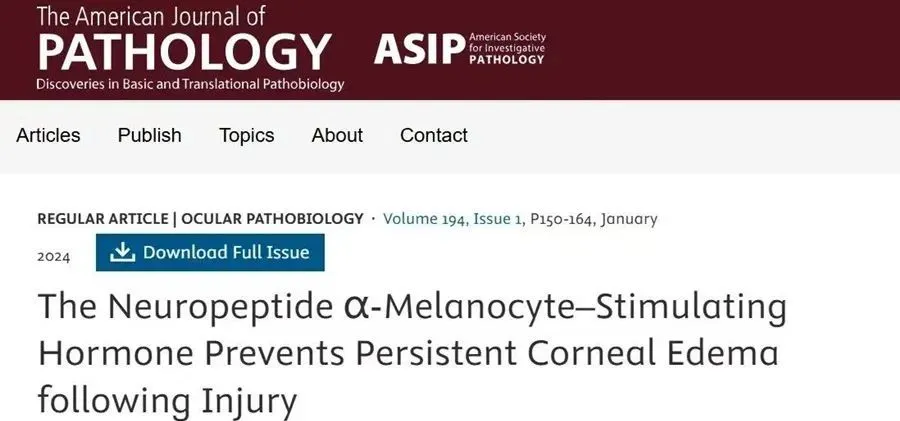Open the Articles menu
The image size is (900, 421).
tap(48, 136)
